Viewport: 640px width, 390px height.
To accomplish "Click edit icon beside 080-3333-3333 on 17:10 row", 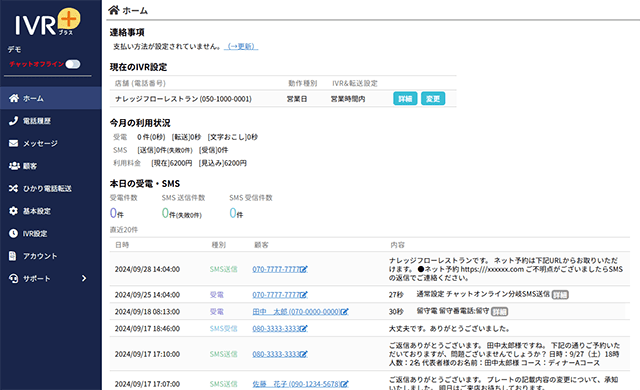I will pyautogui.click(x=304, y=354).
